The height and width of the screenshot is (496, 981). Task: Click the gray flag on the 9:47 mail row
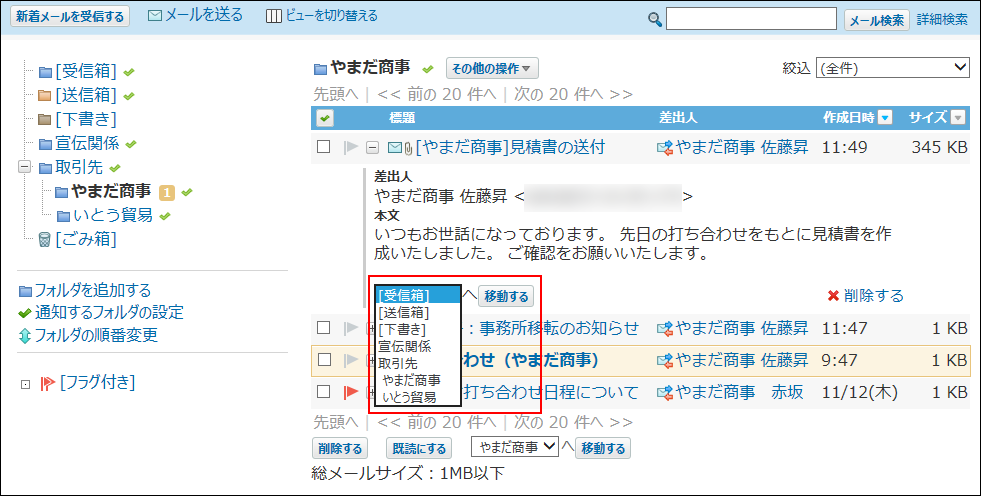click(351, 360)
